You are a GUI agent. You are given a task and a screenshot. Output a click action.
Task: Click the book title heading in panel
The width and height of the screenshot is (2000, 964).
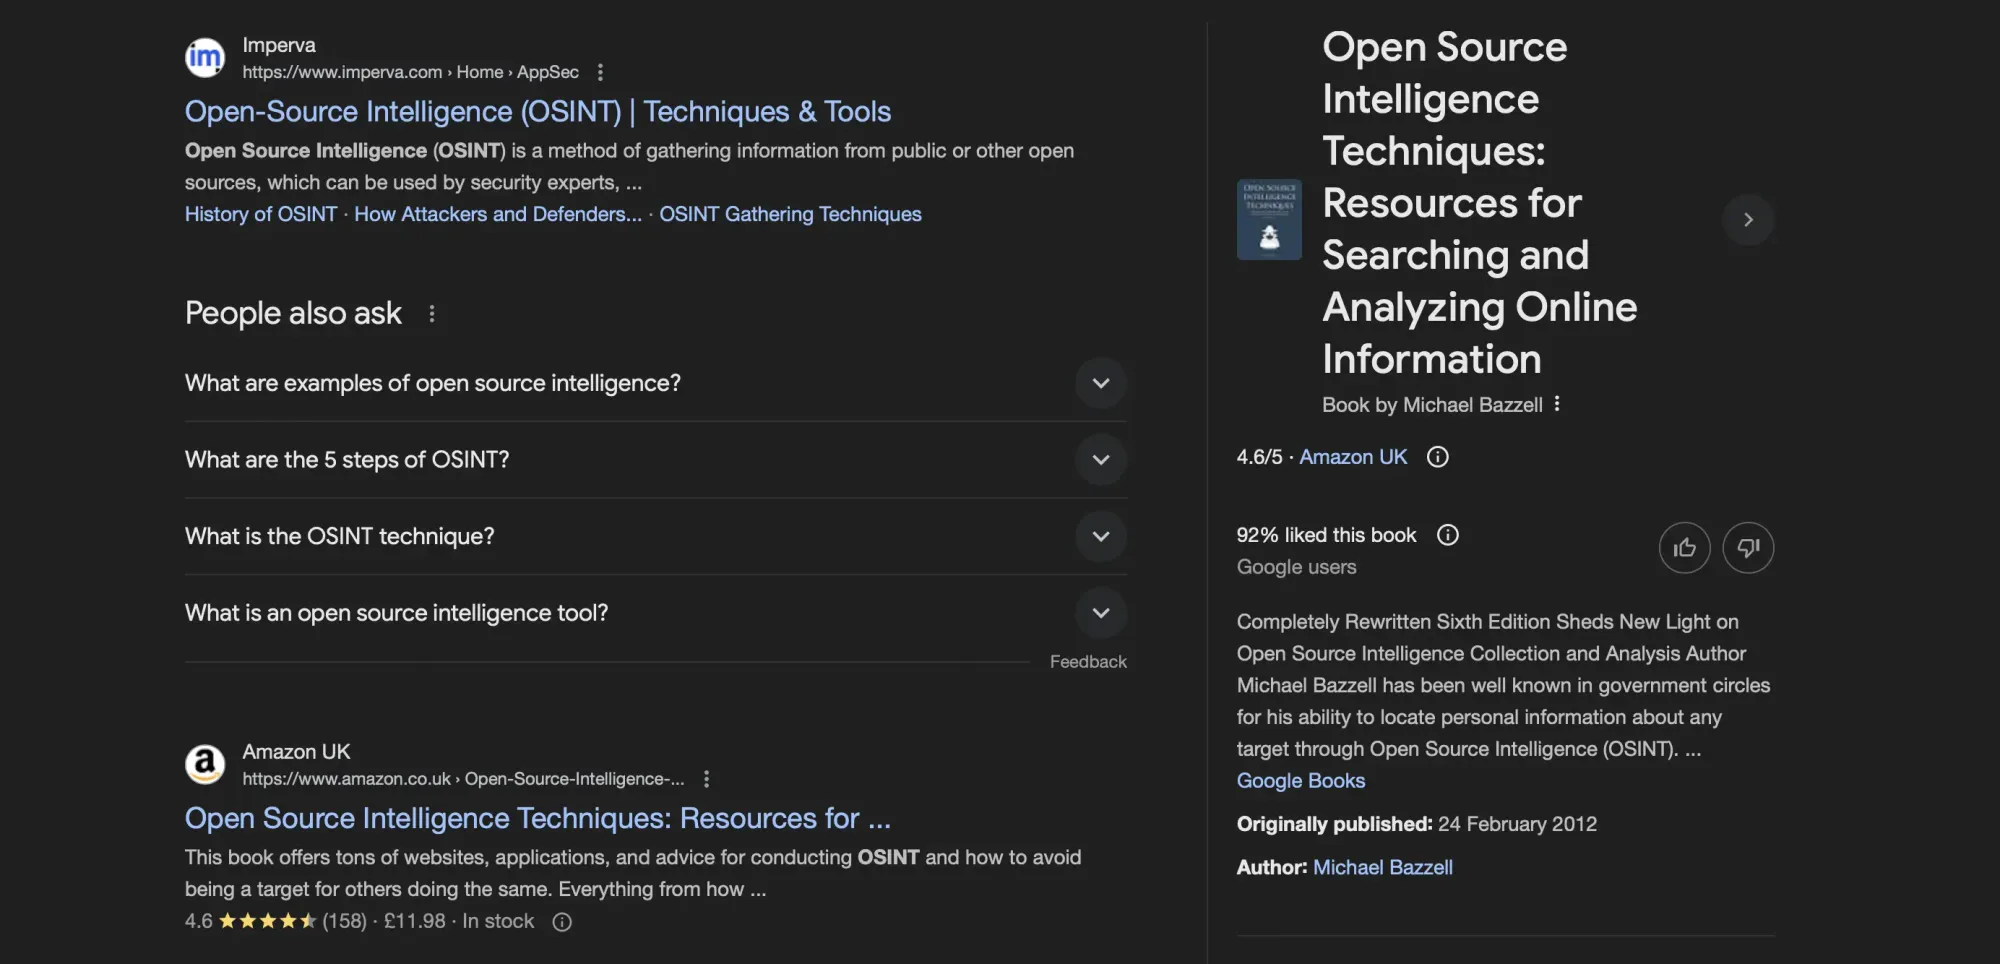[x=1480, y=203]
